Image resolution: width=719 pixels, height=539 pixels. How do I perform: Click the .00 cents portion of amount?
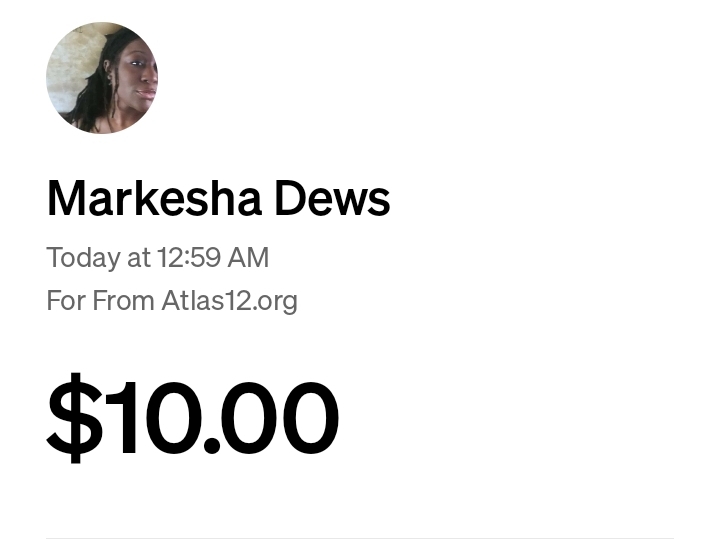pyautogui.click(x=271, y=417)
